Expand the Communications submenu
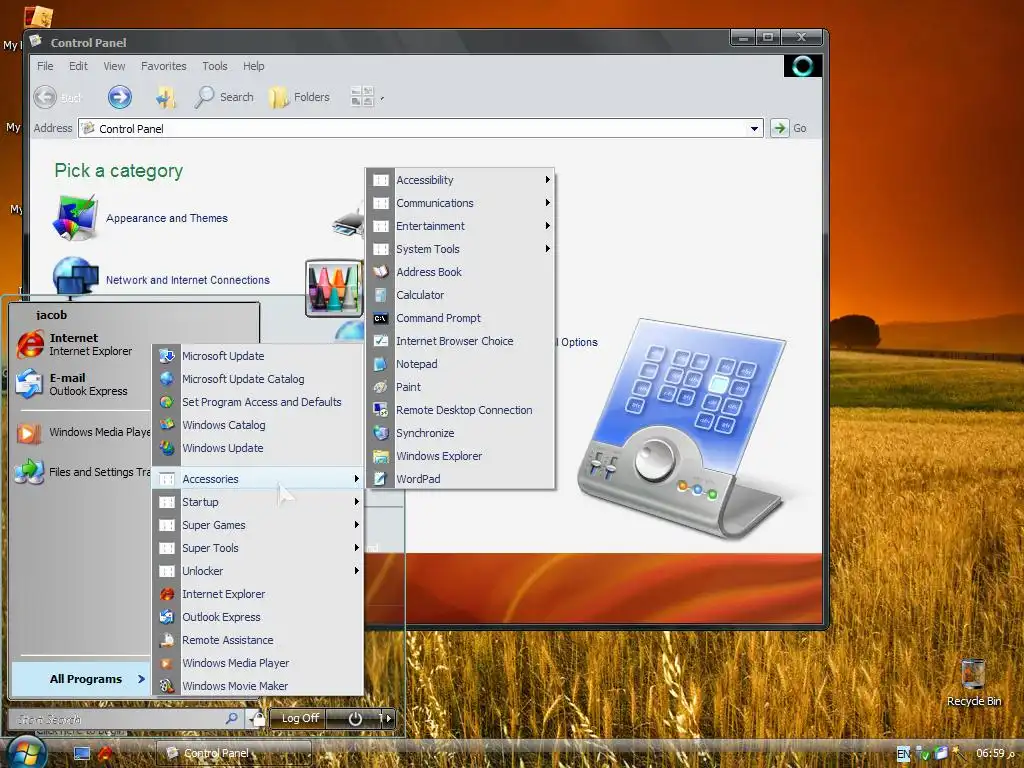The image size is (1024, 768). (x=460, y=203)
